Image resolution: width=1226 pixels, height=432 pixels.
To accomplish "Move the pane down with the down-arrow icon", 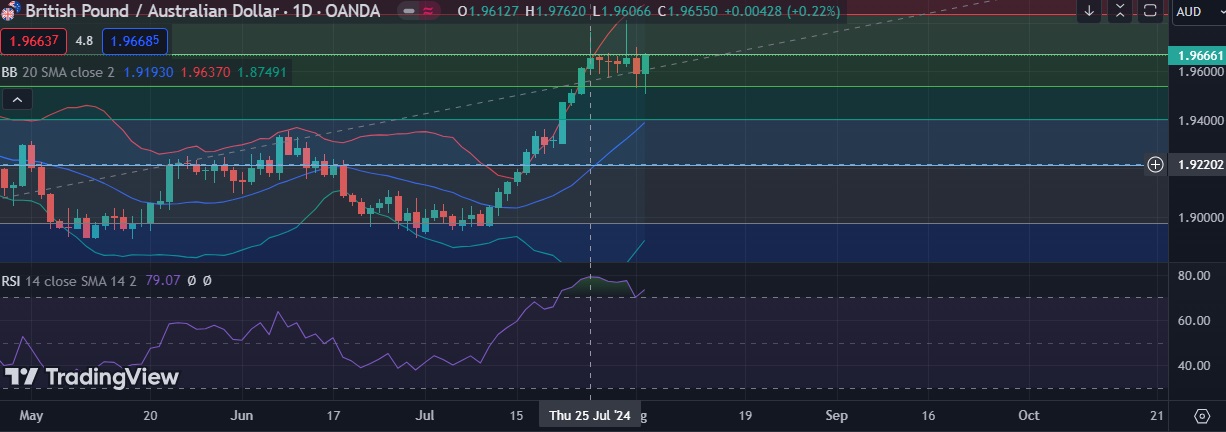I will pyautogui.click(x=1090, y=11).
